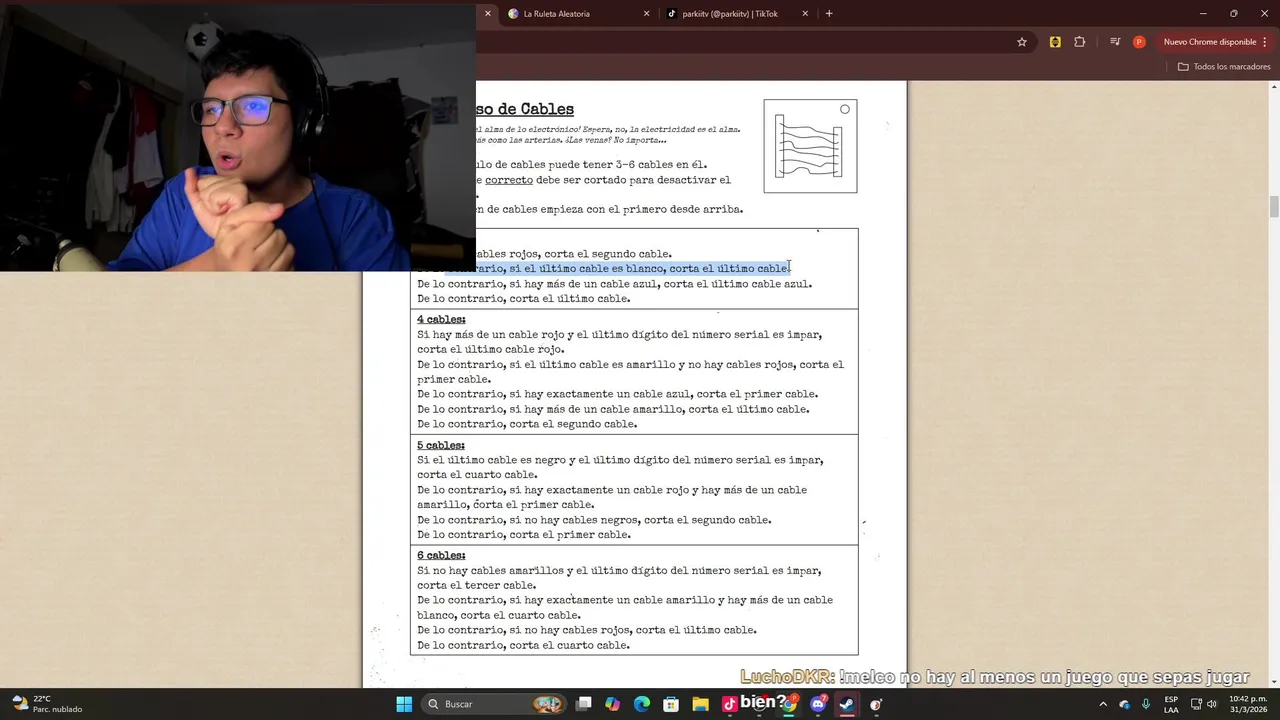Open Google Chrome taskbar icon

(788, 704)
